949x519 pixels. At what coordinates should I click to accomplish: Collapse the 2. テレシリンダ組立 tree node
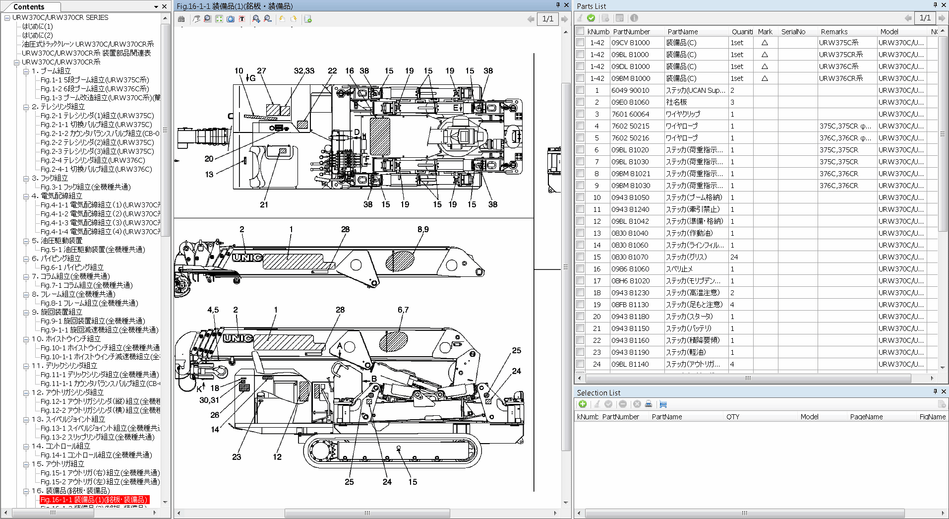coord(26,106)
